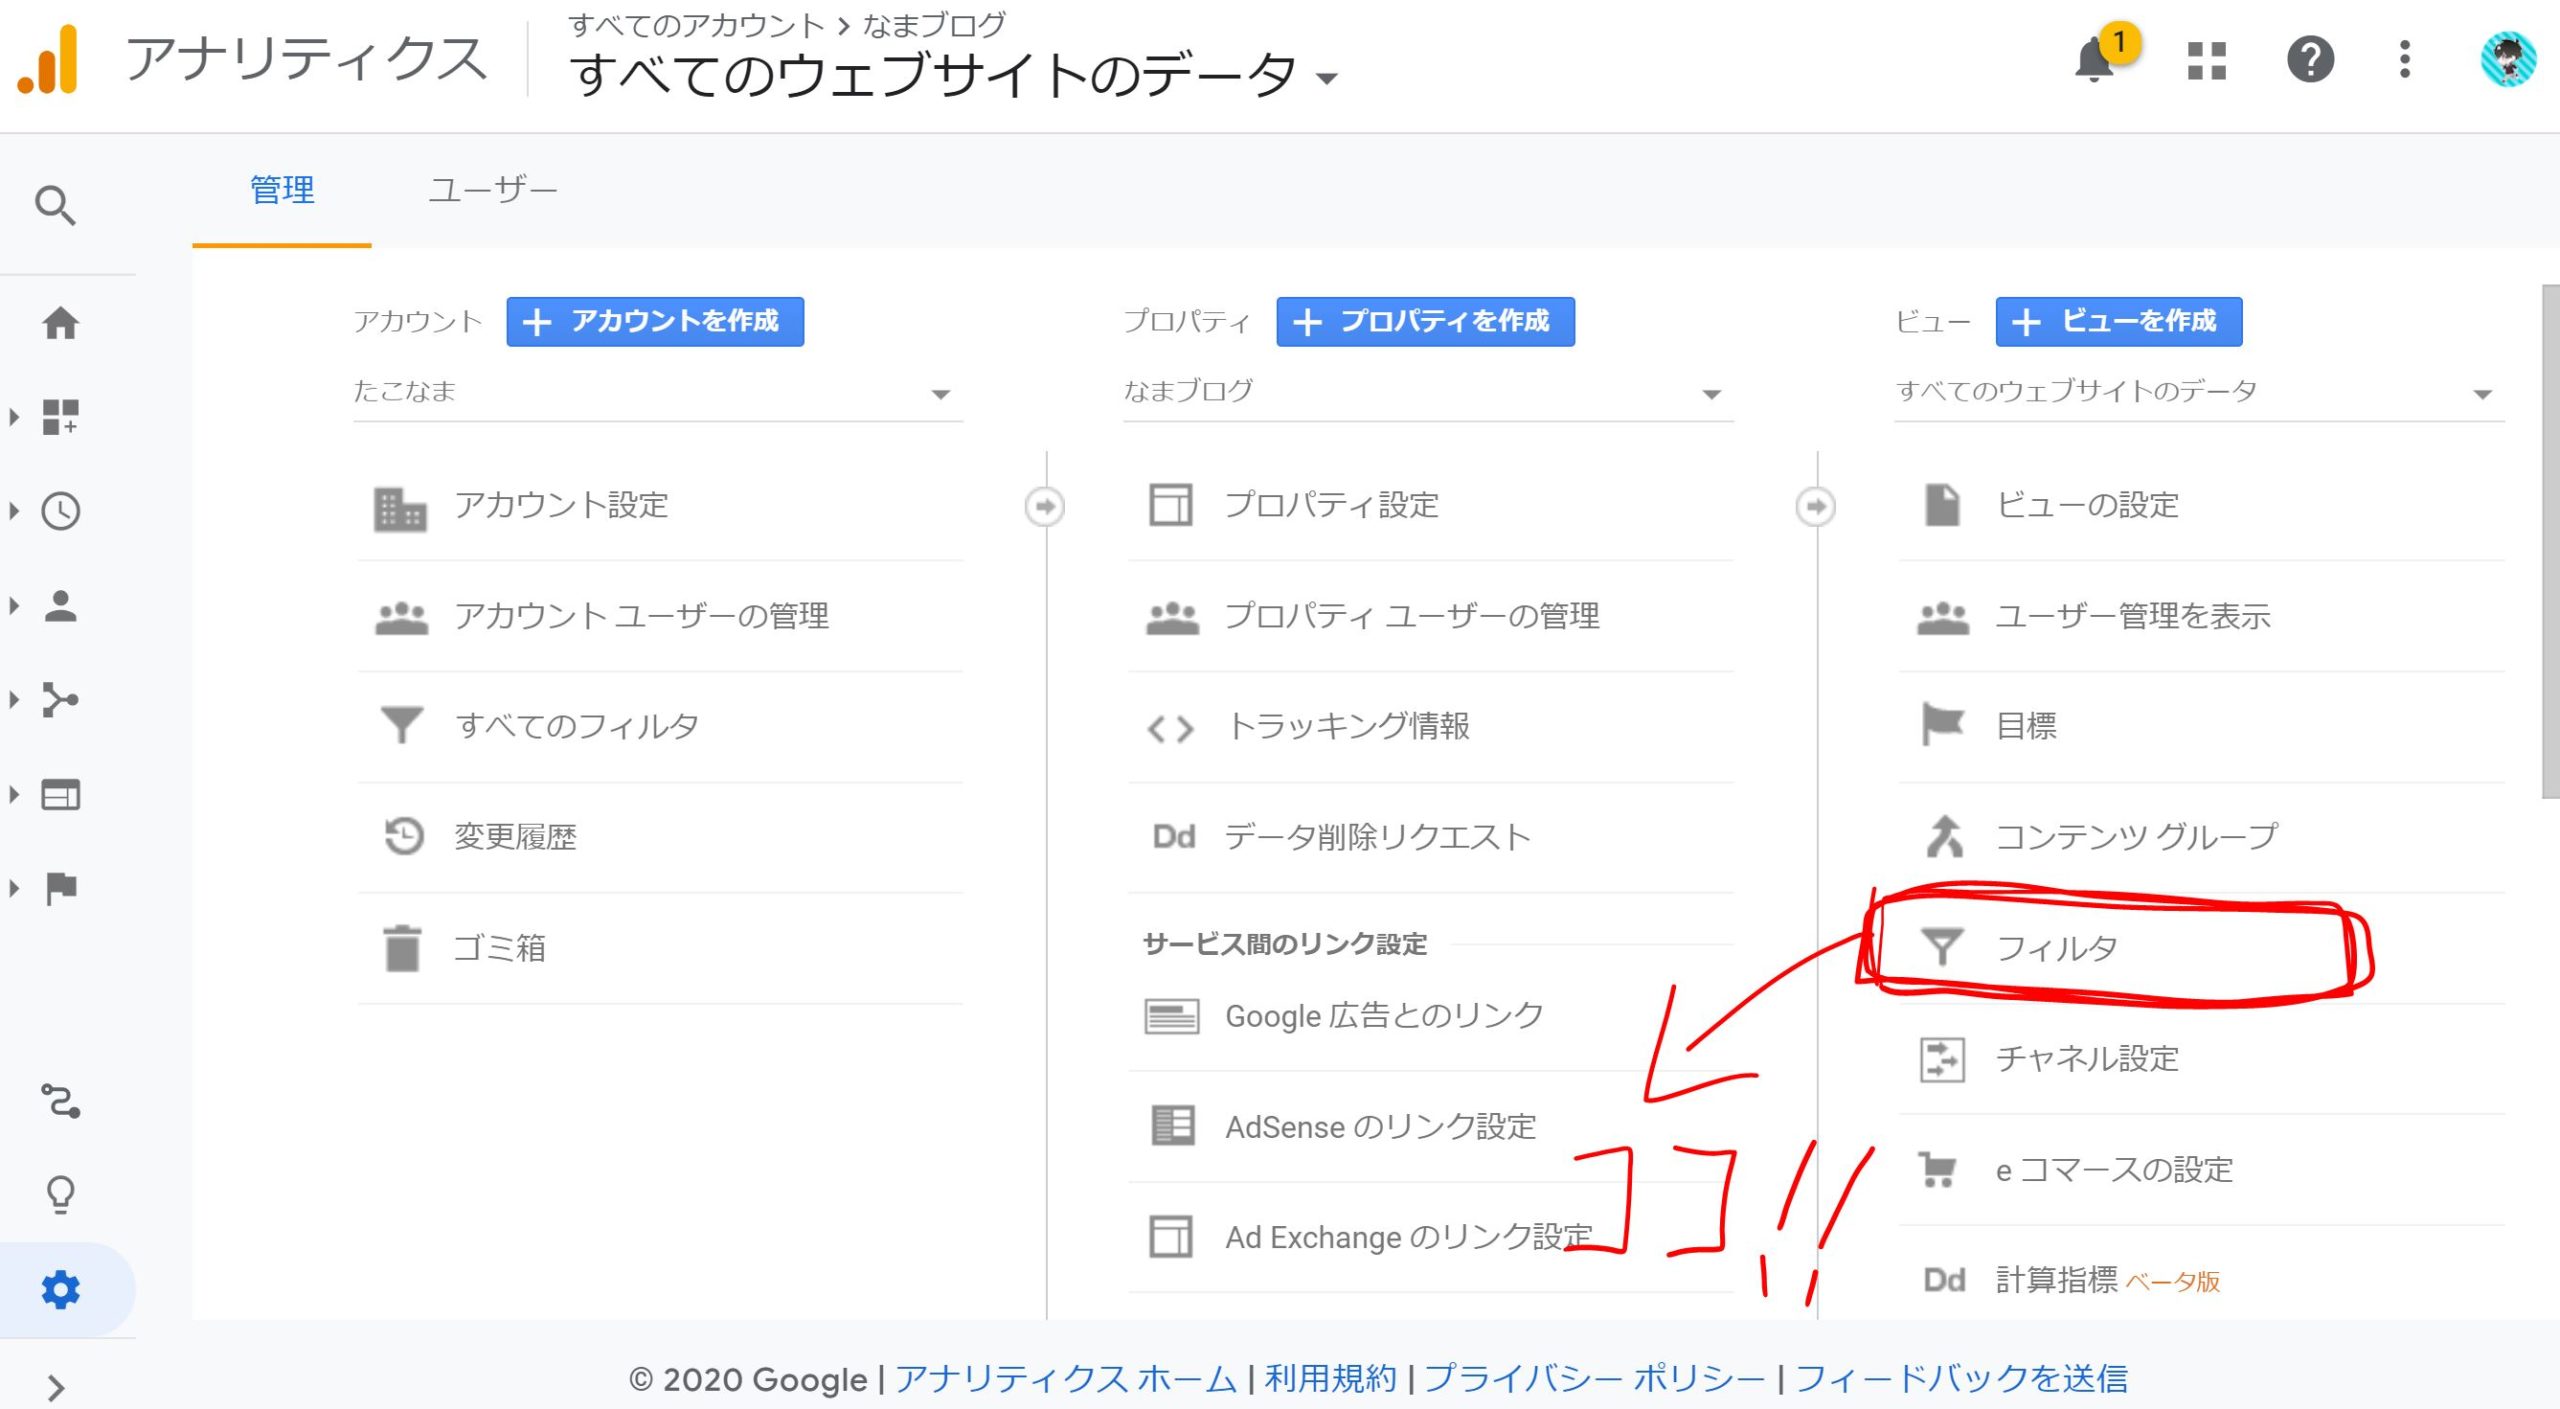Click the コンテンツ グループ icon

pyautogui.click(x=1944, y=837)
